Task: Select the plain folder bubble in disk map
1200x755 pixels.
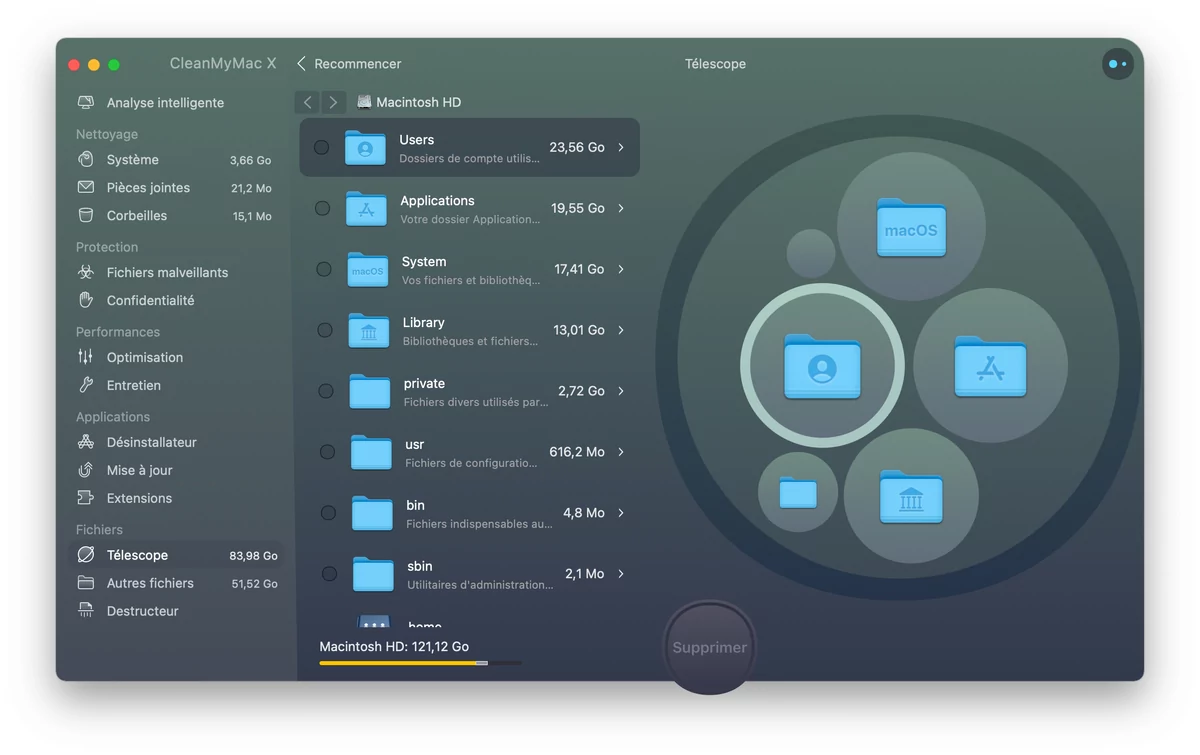Action: 798,492
